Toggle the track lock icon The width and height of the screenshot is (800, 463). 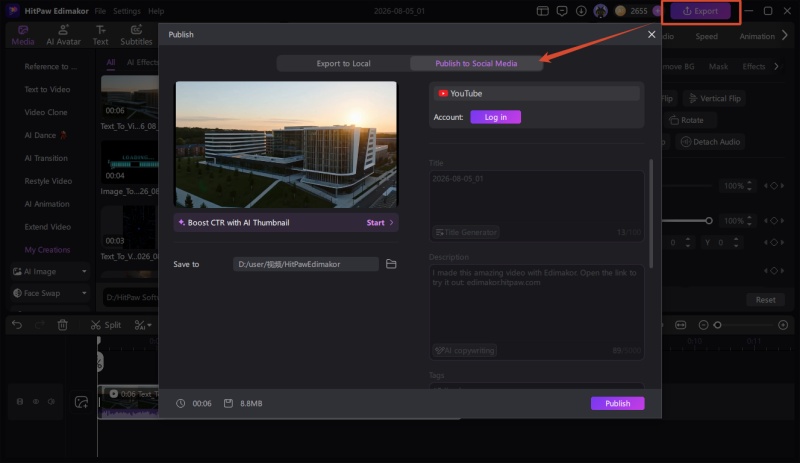click(x=20, y=402)
